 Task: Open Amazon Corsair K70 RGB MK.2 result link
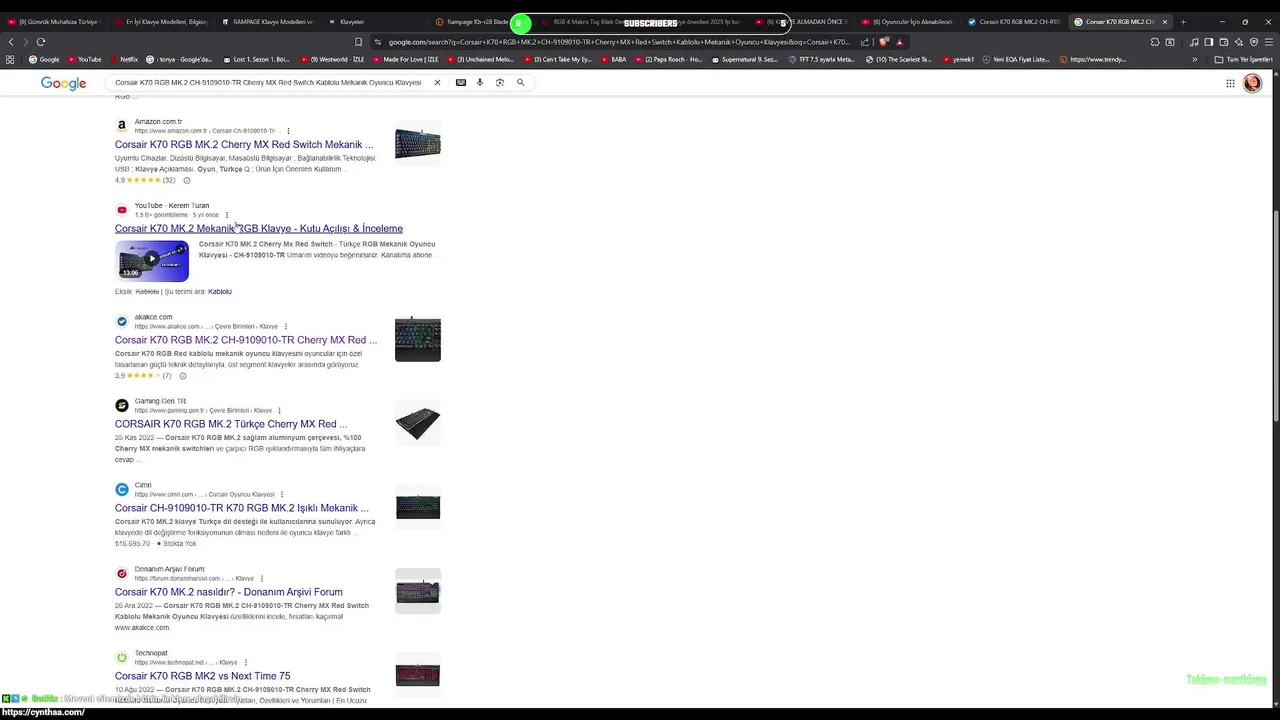coord(244,144)
